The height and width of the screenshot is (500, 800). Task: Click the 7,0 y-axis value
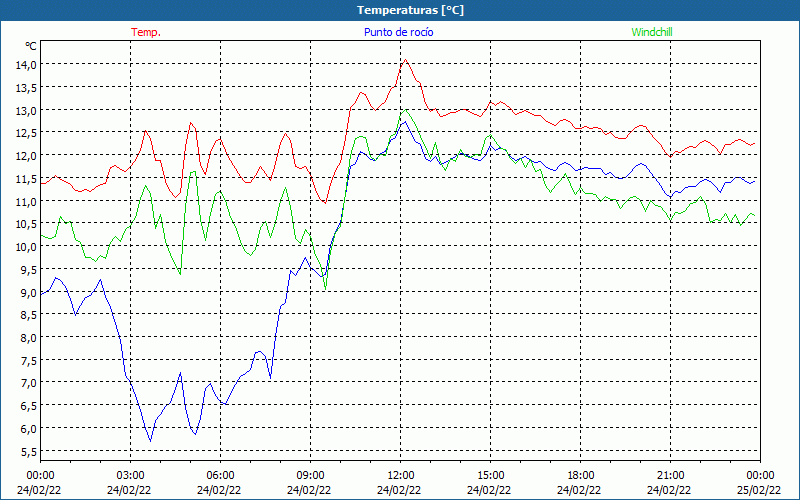[x=29, y=383]
